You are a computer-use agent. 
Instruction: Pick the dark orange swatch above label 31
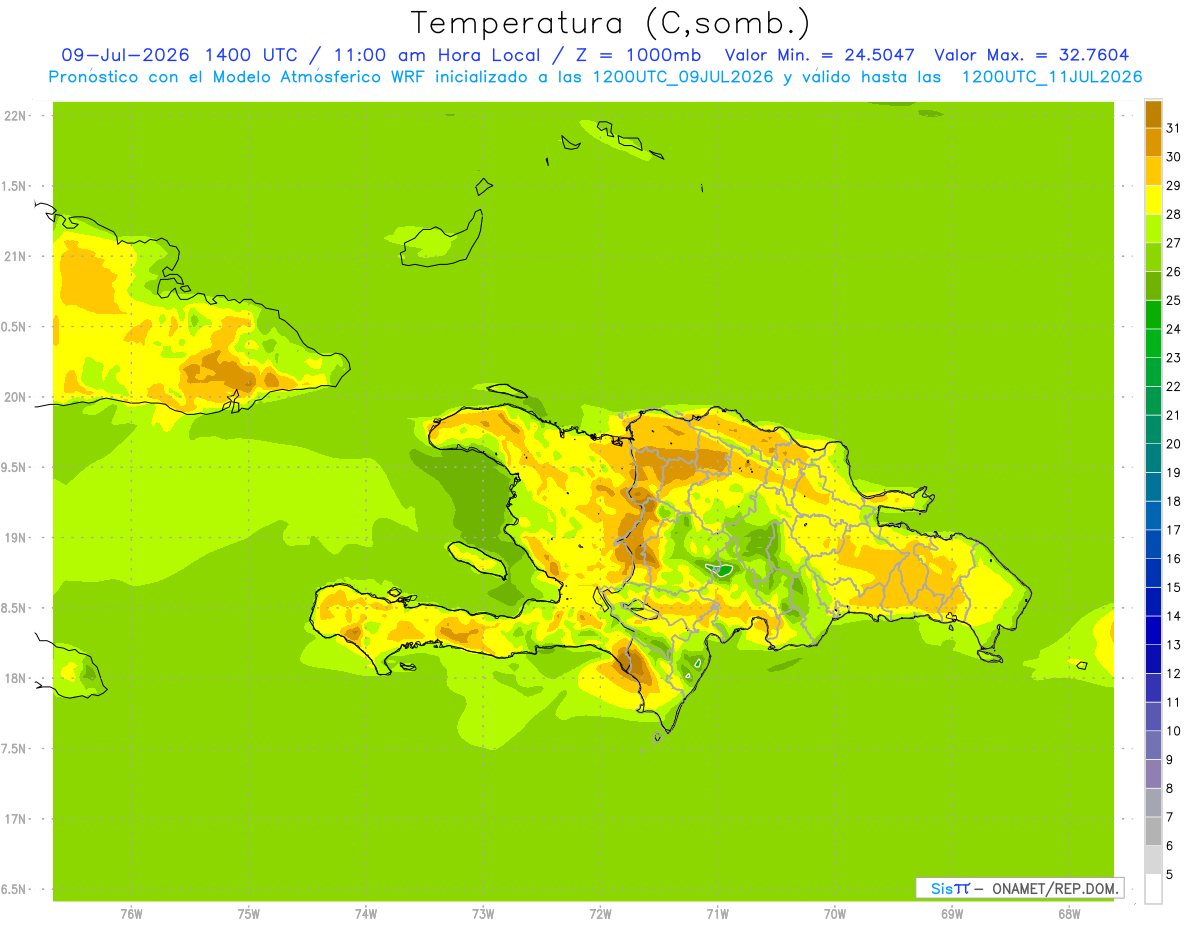tap(1153, 114)
